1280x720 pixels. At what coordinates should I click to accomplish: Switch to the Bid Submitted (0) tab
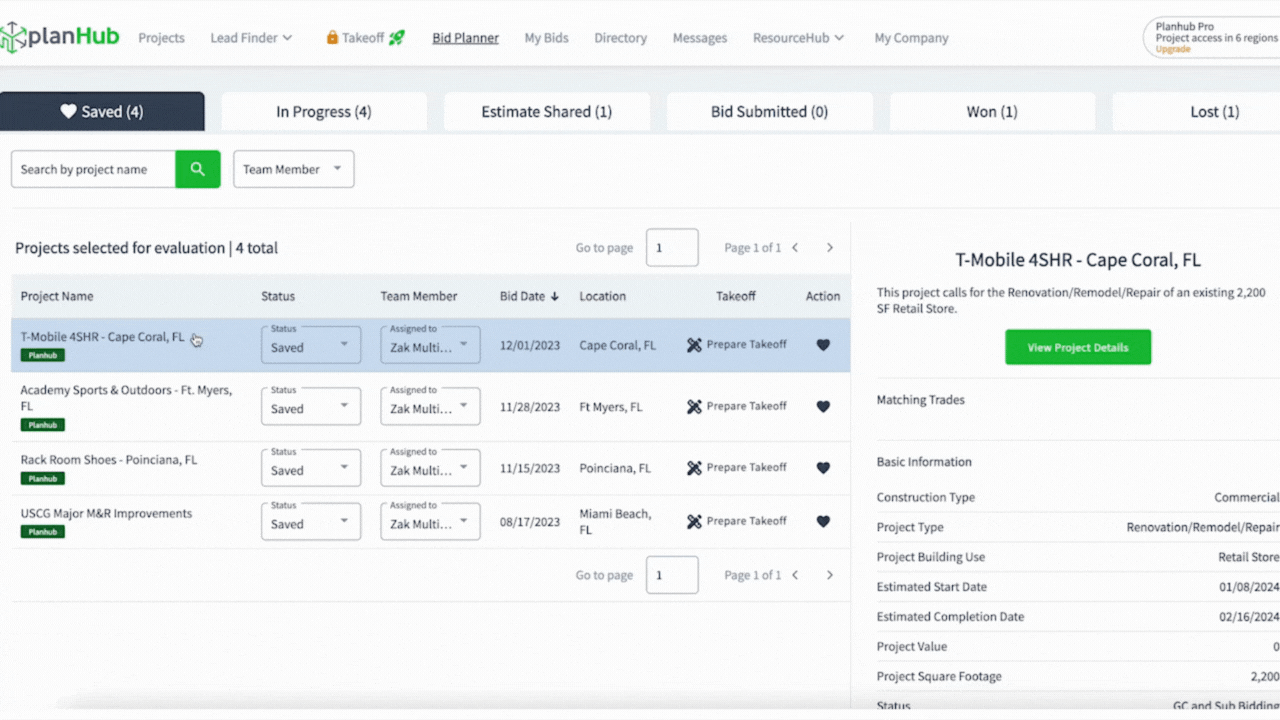click(x=770, y=112)
